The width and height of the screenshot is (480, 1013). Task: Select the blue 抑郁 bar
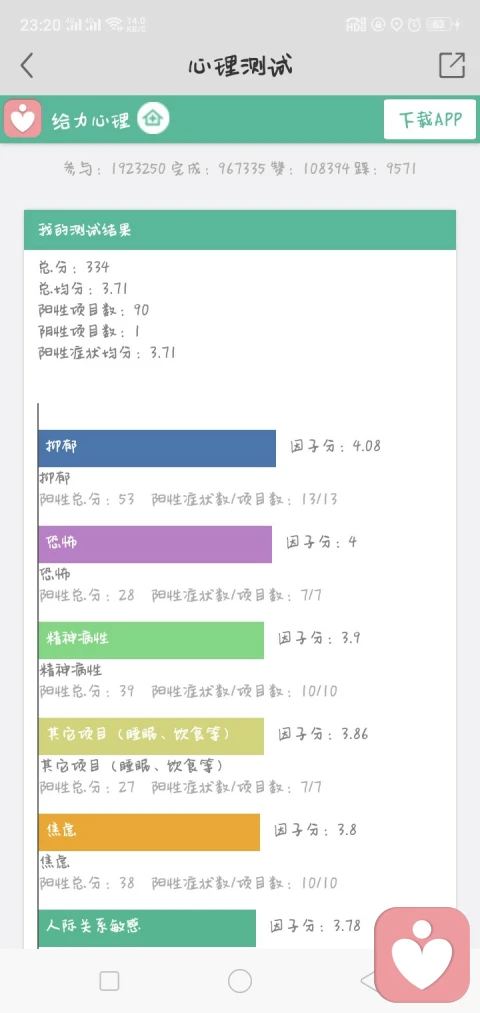[157, 448]
